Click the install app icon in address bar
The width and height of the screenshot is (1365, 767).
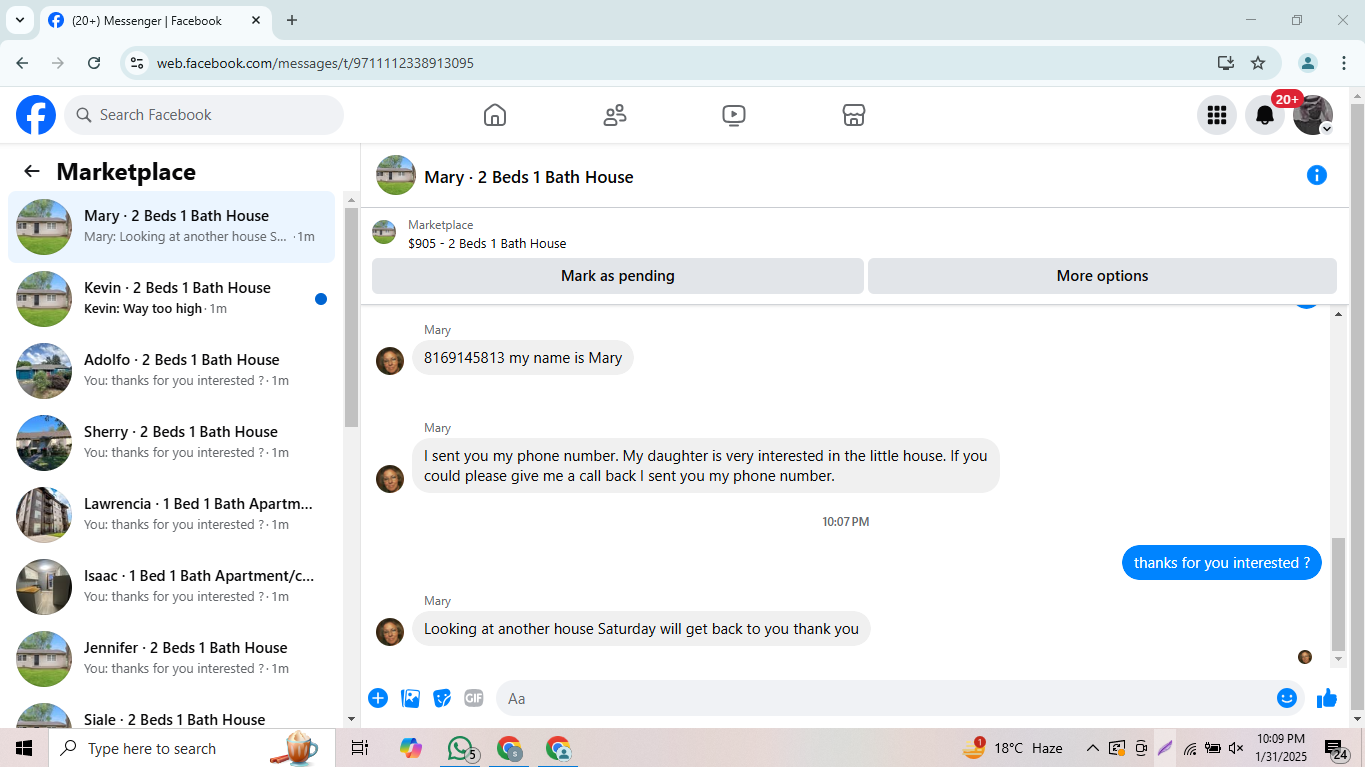[x=1226, y=63]
